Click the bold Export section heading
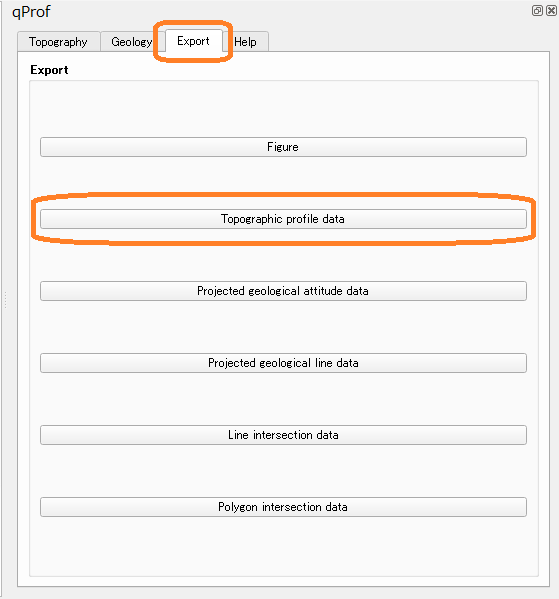The image size is (559, 599). (49, 70)
